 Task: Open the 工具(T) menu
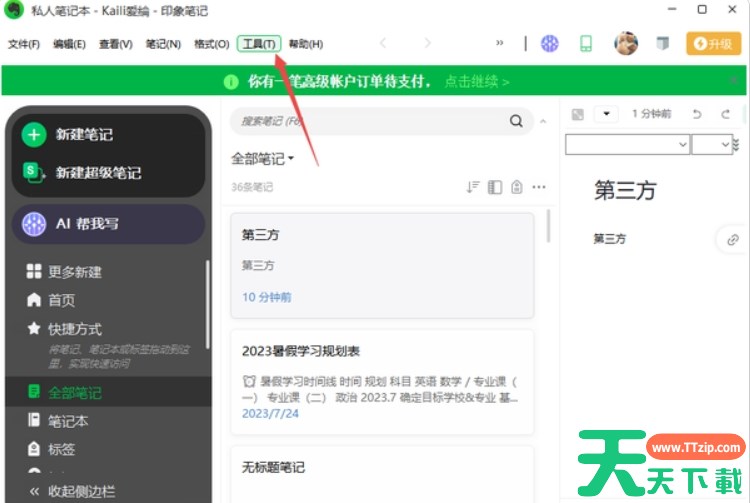click(260, 44)
